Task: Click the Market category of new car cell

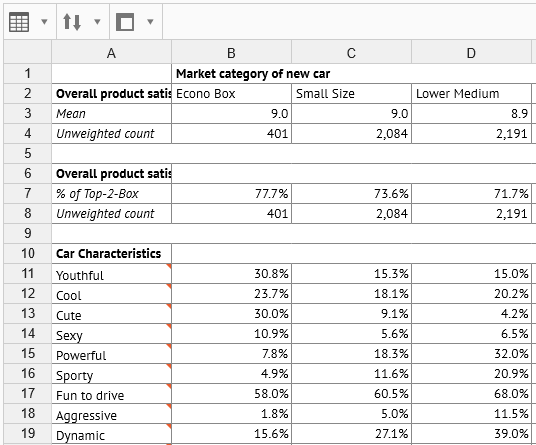Action: [x=253, y=73]
